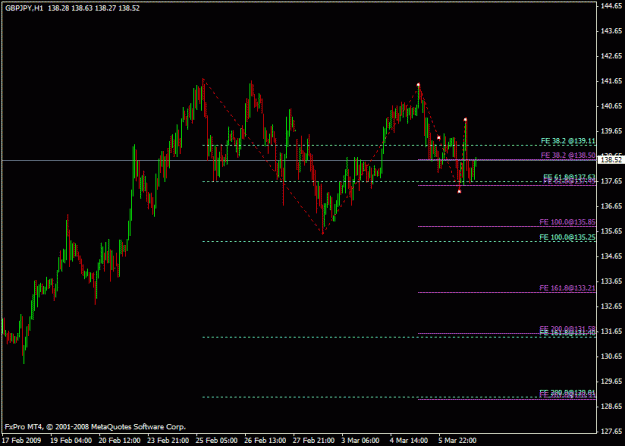Click the 131.65 price scale label
This screenshot has width=625, height=446.
(611, 331)
